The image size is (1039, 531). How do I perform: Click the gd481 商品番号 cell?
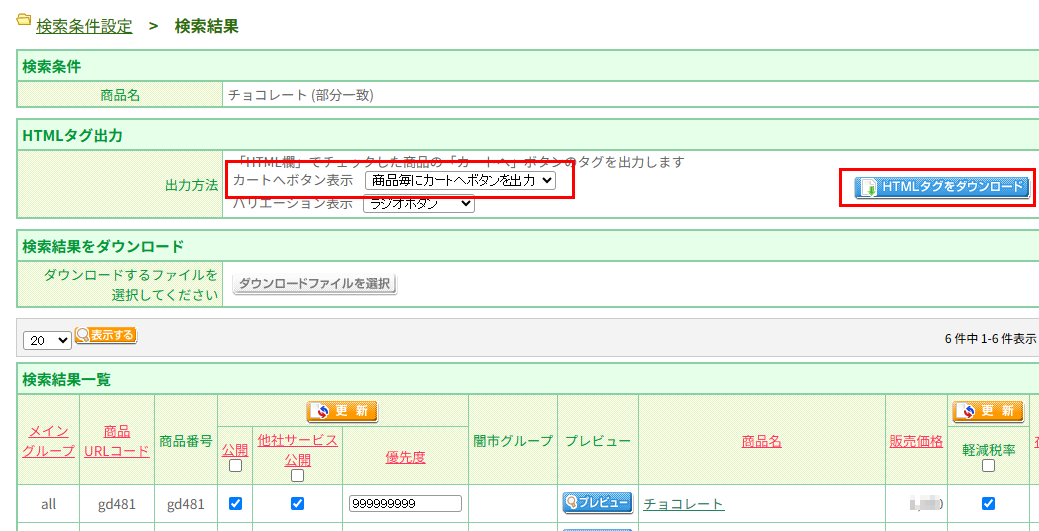click(x=186, y=504)
